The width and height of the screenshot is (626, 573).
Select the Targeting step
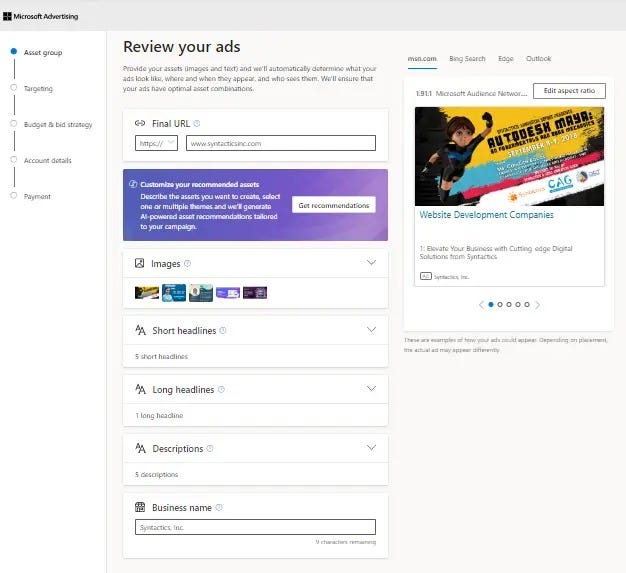pyautogui.click(x=32, y=88)
